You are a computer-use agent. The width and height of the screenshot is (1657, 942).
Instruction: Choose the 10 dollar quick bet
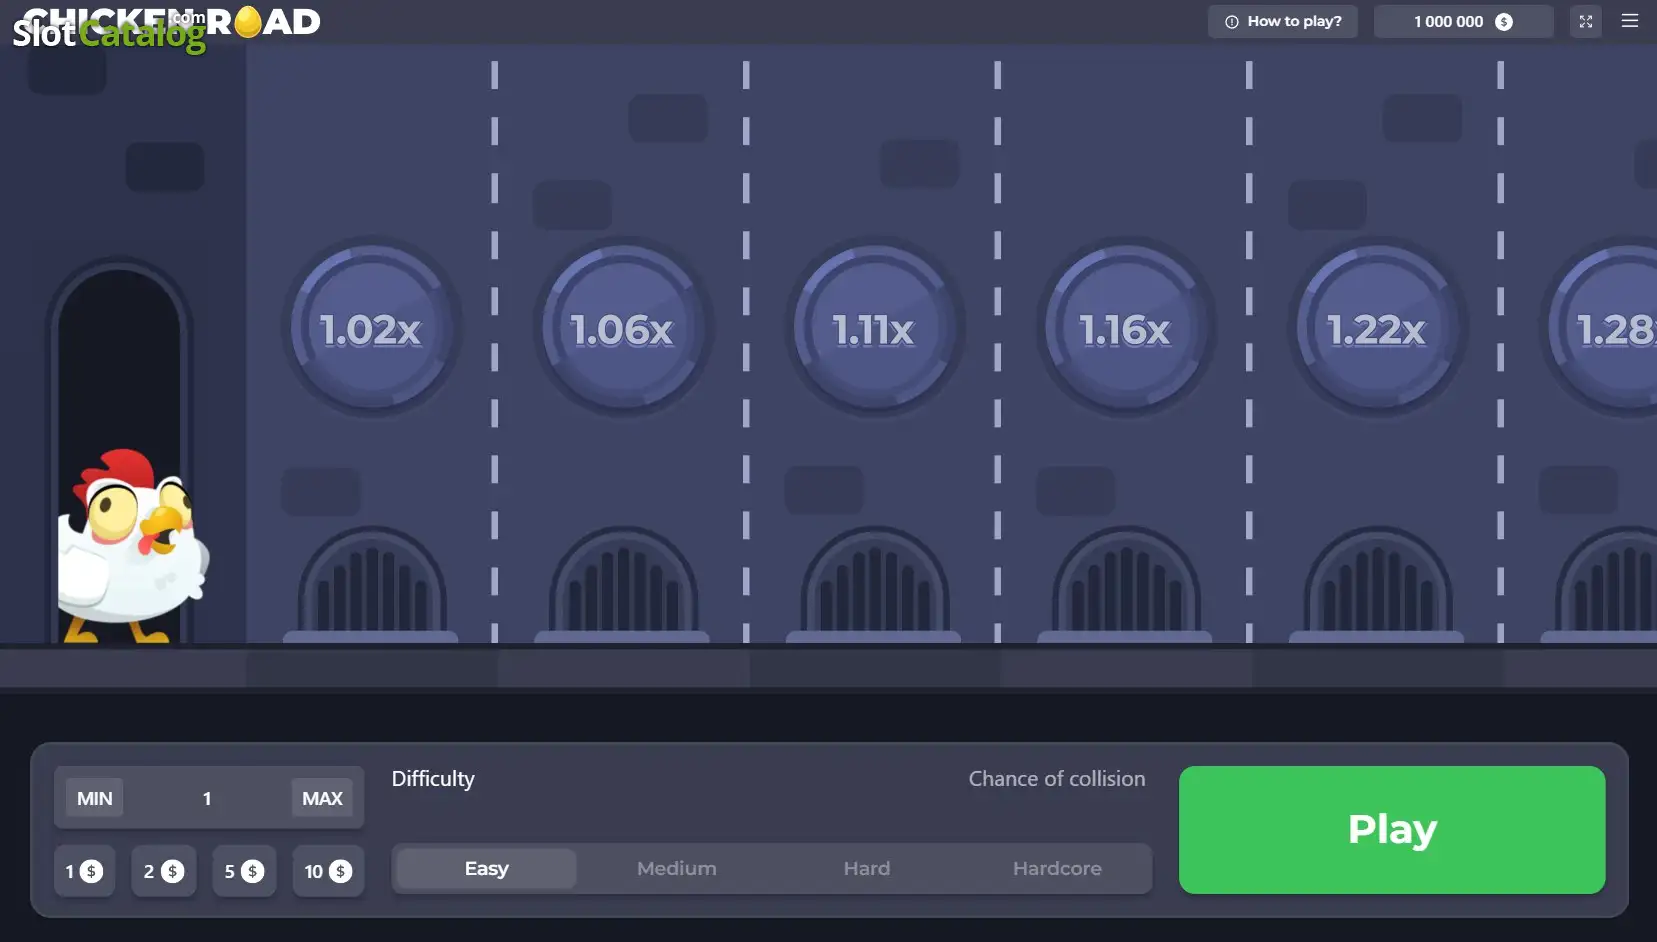click(328, 871)
